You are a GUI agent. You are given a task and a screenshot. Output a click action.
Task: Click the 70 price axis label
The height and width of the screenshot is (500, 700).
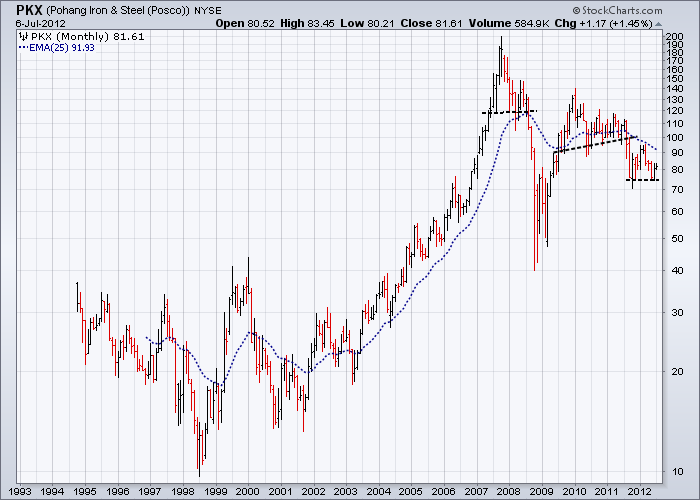point(677,189)
